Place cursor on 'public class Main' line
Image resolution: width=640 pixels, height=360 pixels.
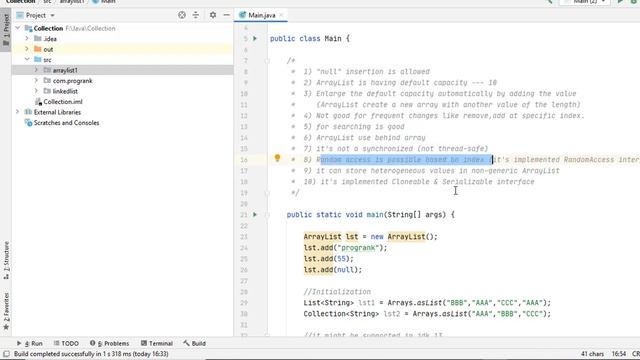coord(309,39)
